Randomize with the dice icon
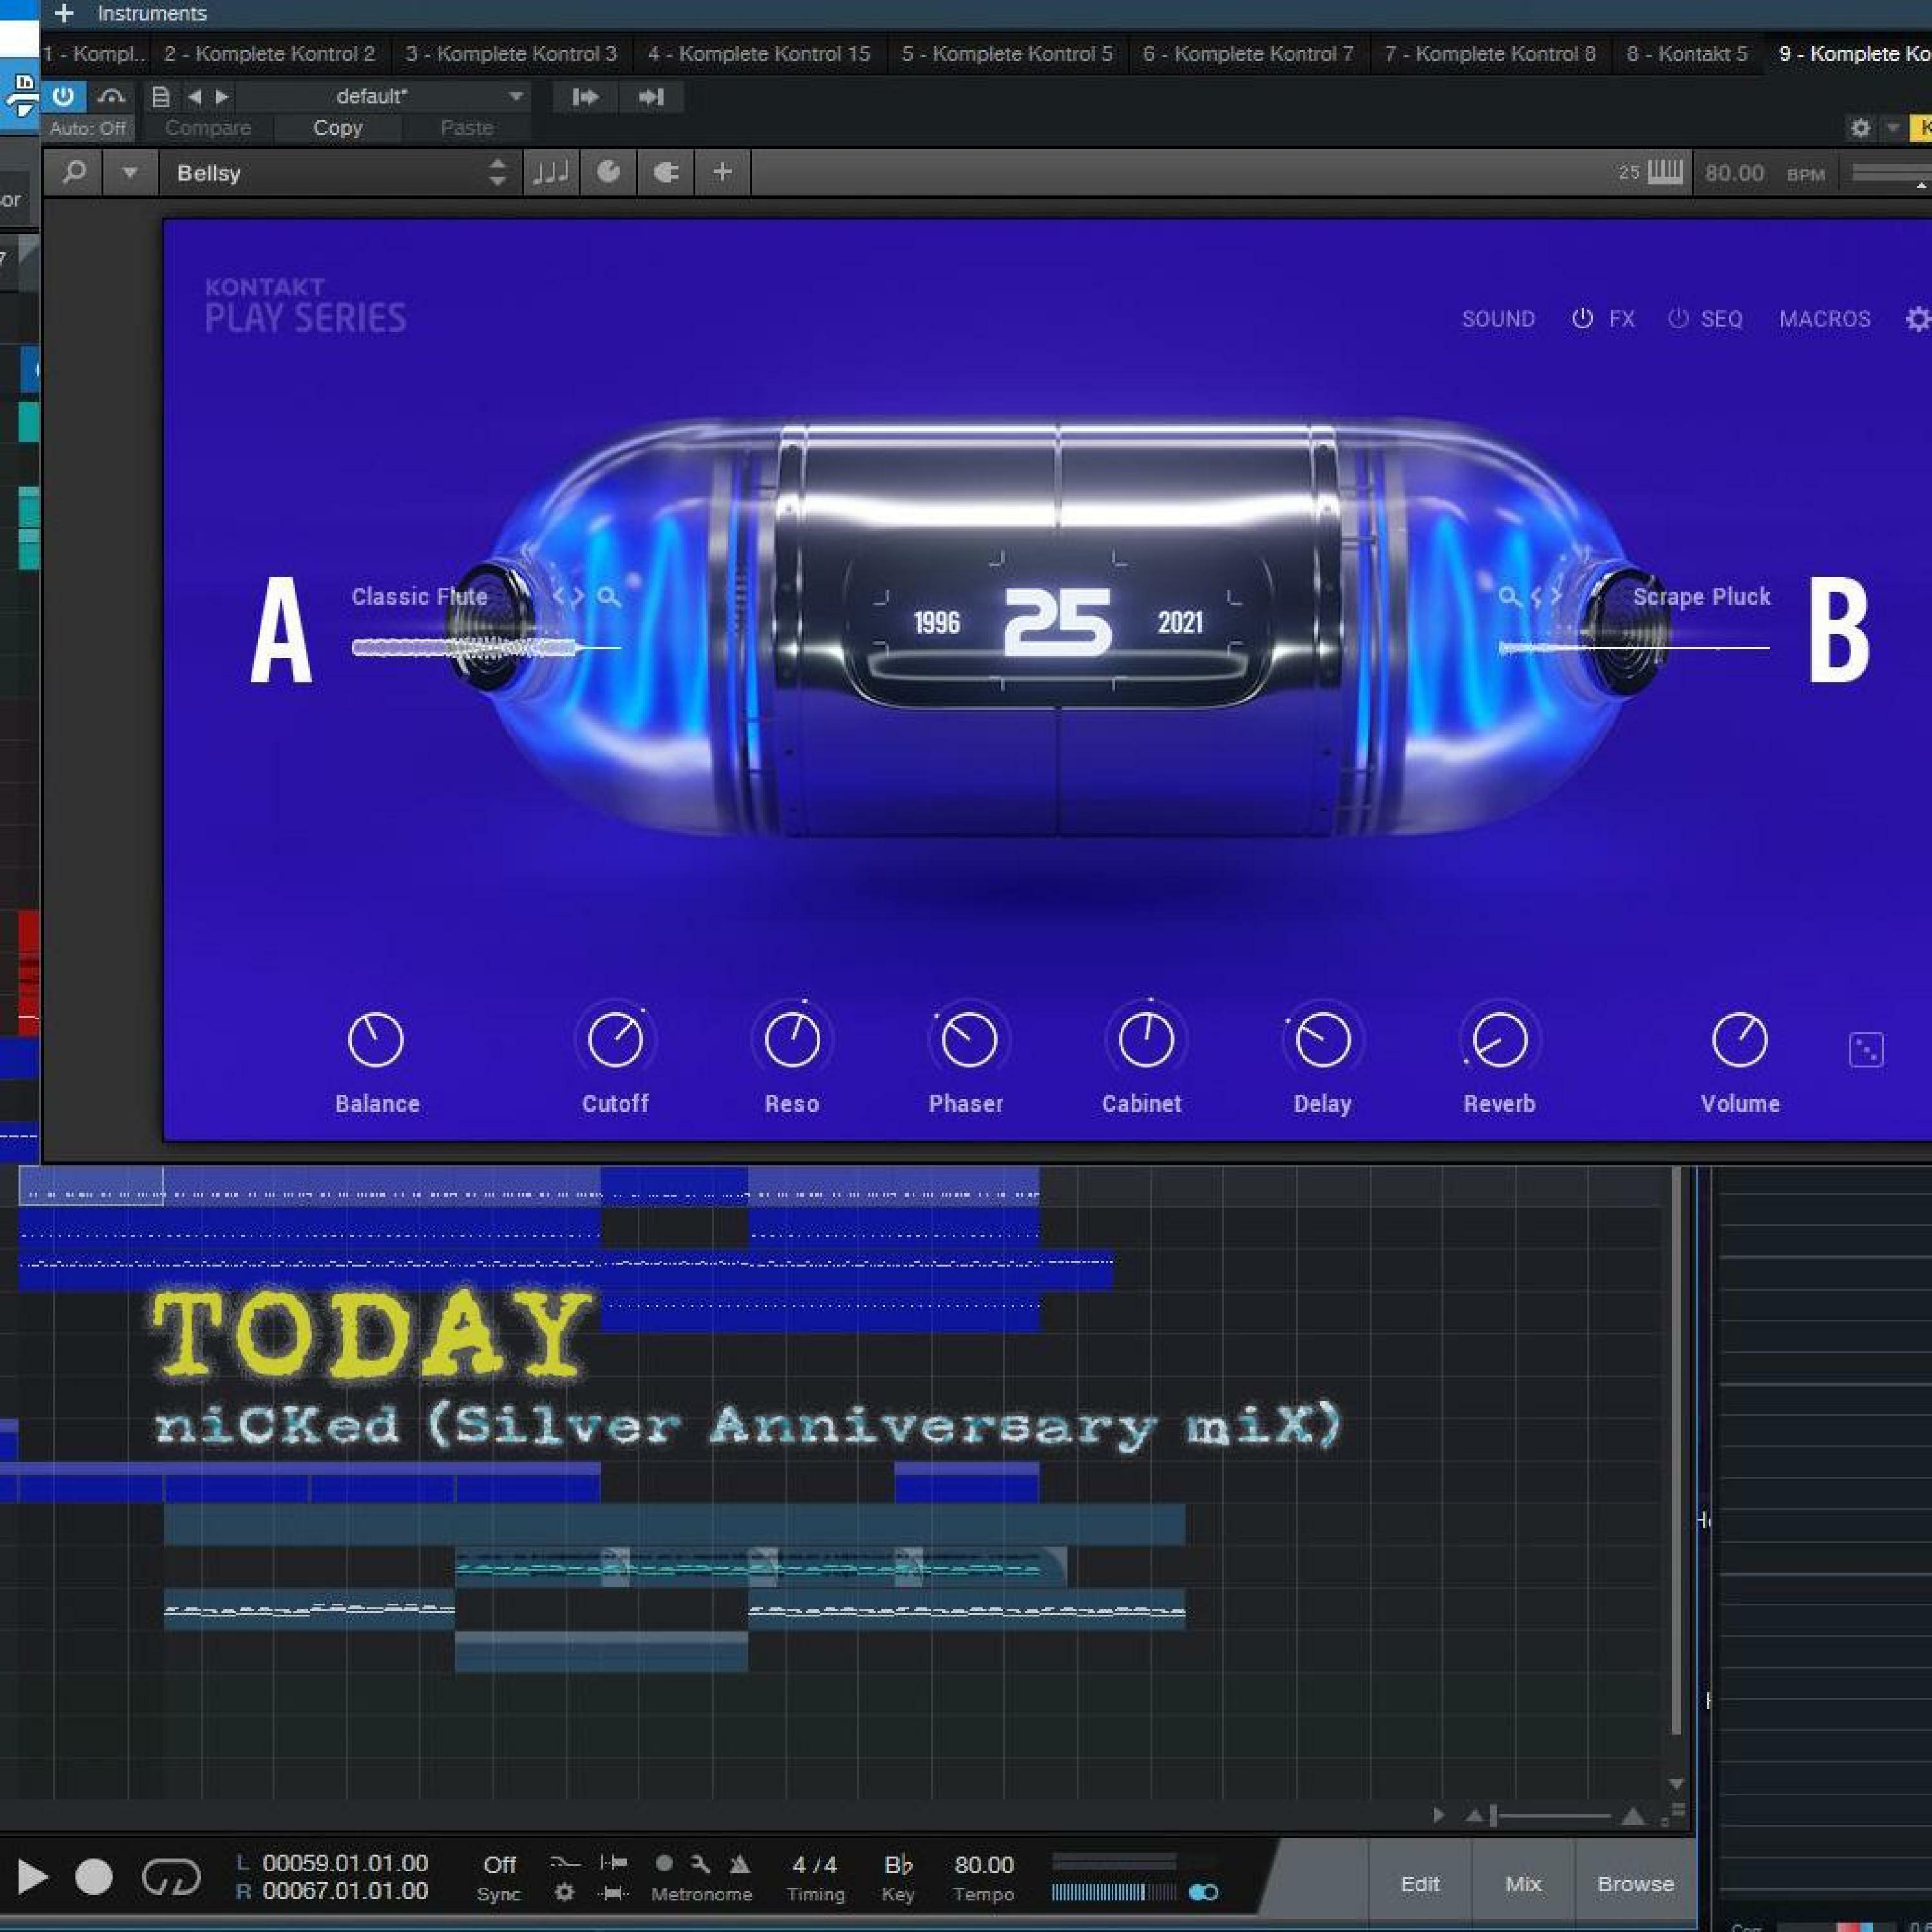 coord(1866,1050)
